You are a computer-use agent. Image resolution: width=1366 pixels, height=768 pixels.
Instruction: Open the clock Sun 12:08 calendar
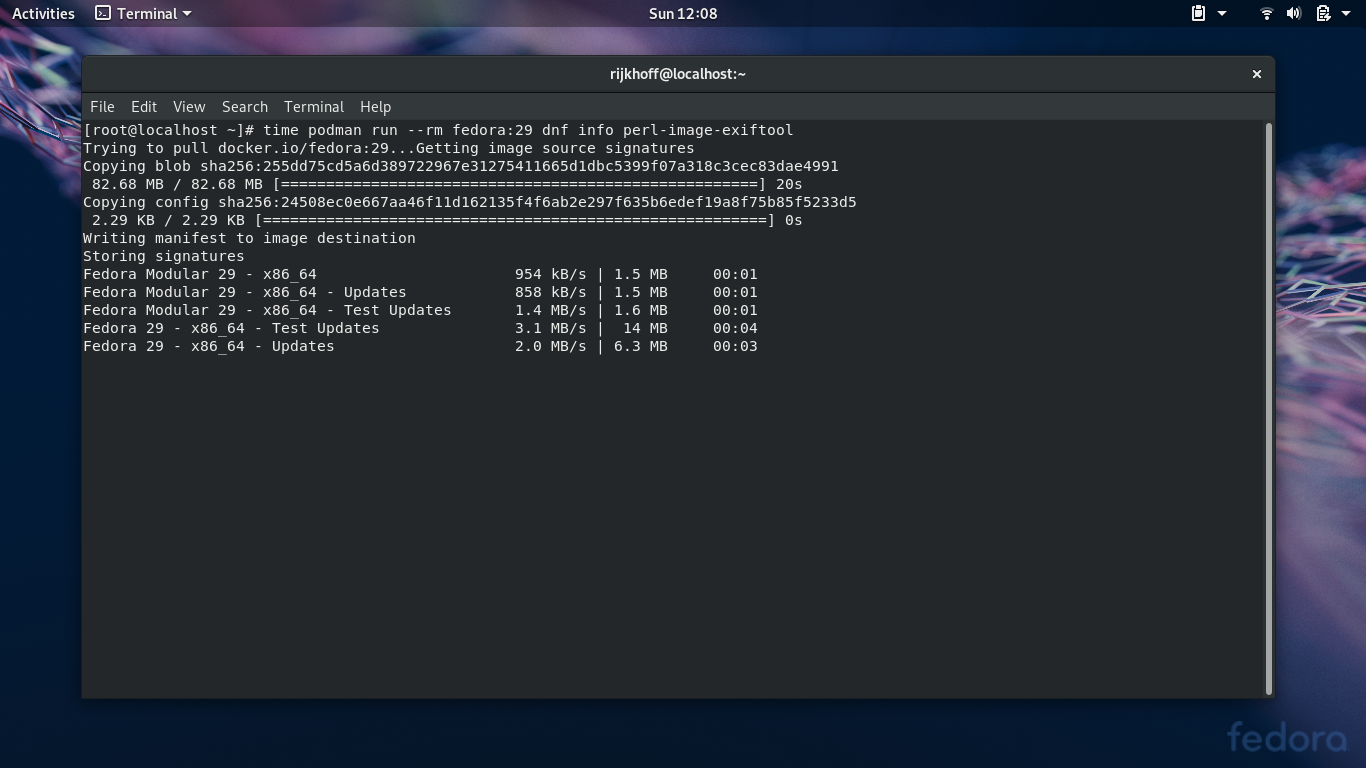click(683, 13)
